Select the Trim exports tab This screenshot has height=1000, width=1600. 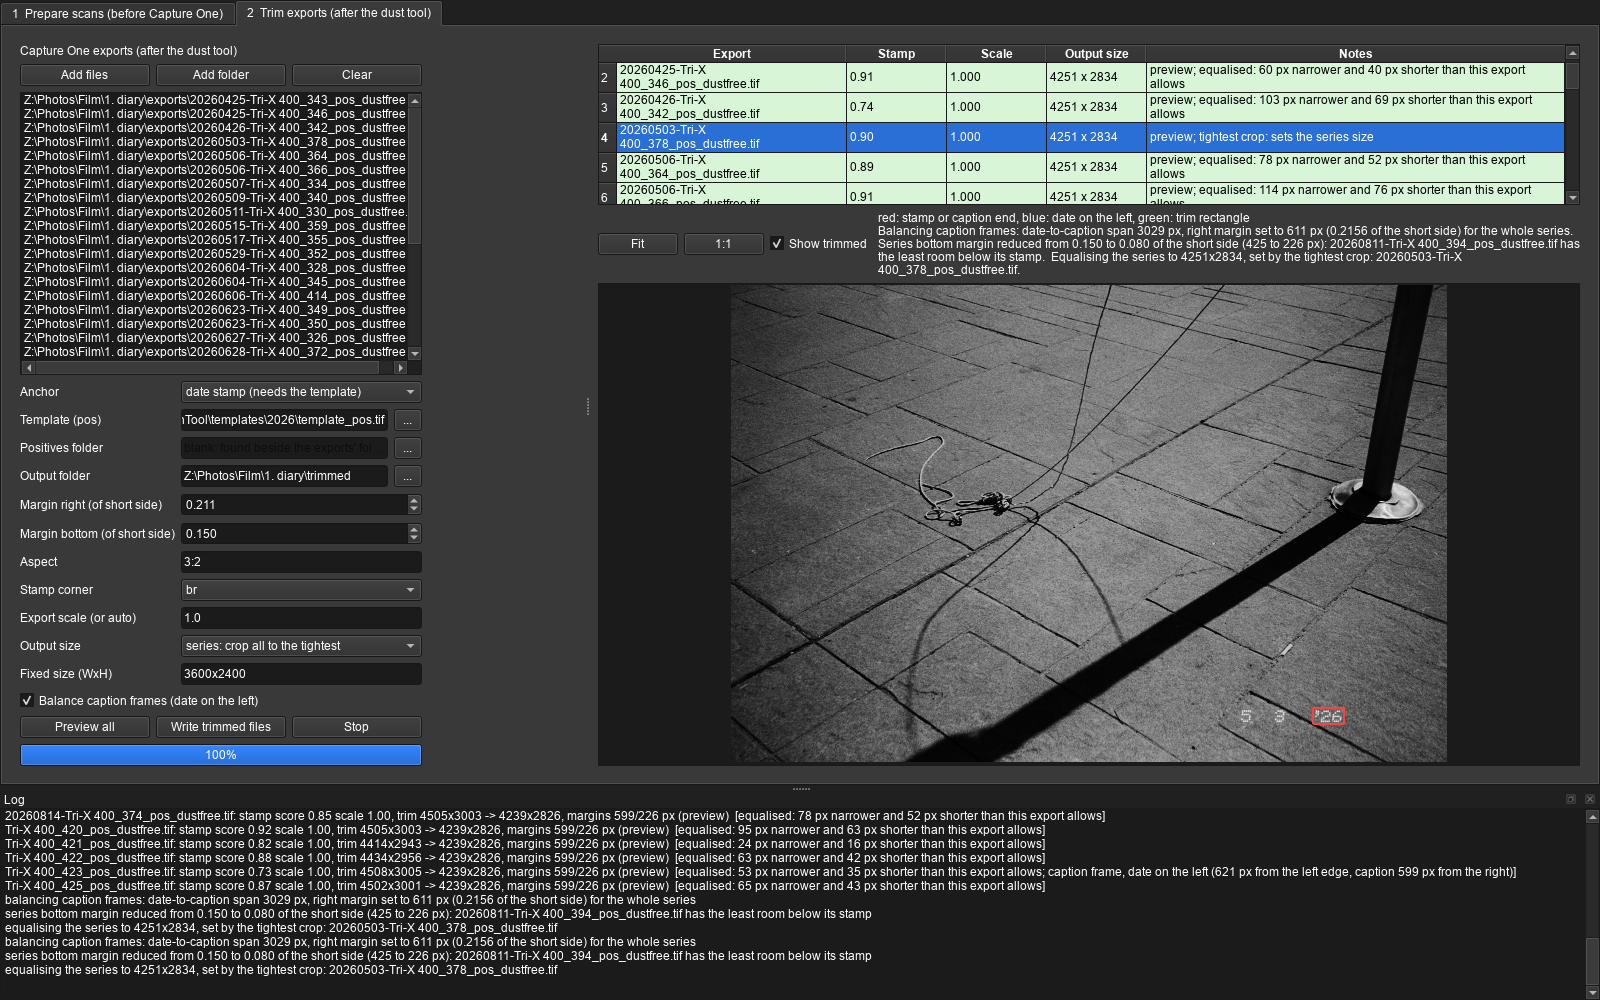339,13
